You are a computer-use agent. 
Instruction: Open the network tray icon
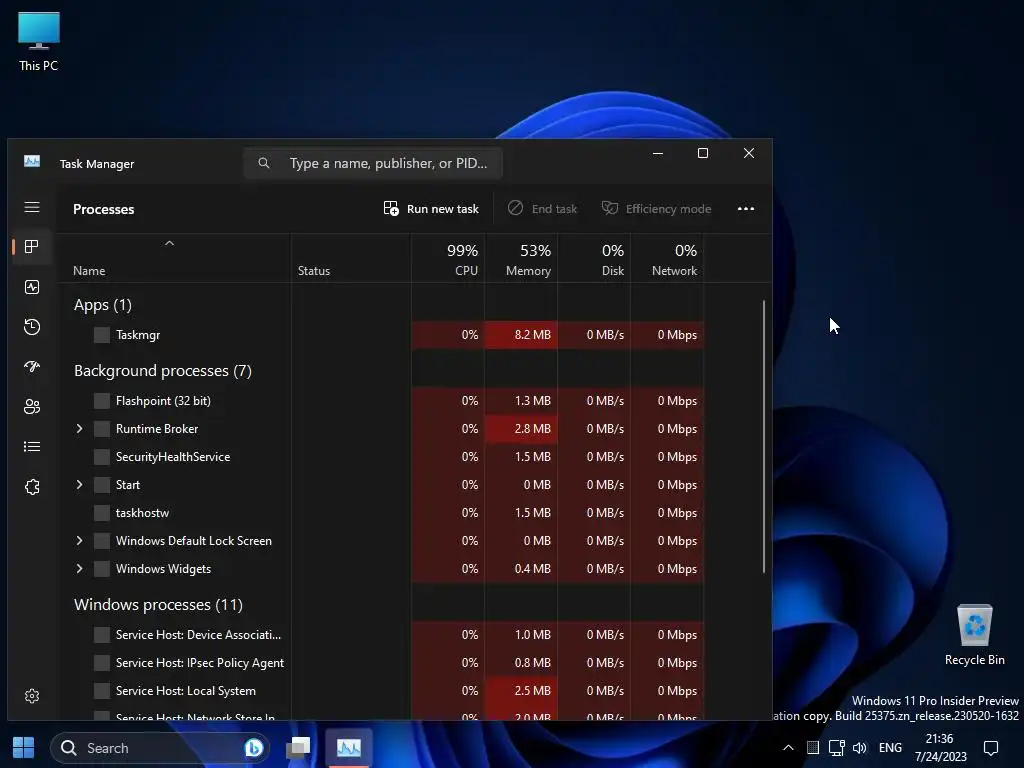pos(837,748)
